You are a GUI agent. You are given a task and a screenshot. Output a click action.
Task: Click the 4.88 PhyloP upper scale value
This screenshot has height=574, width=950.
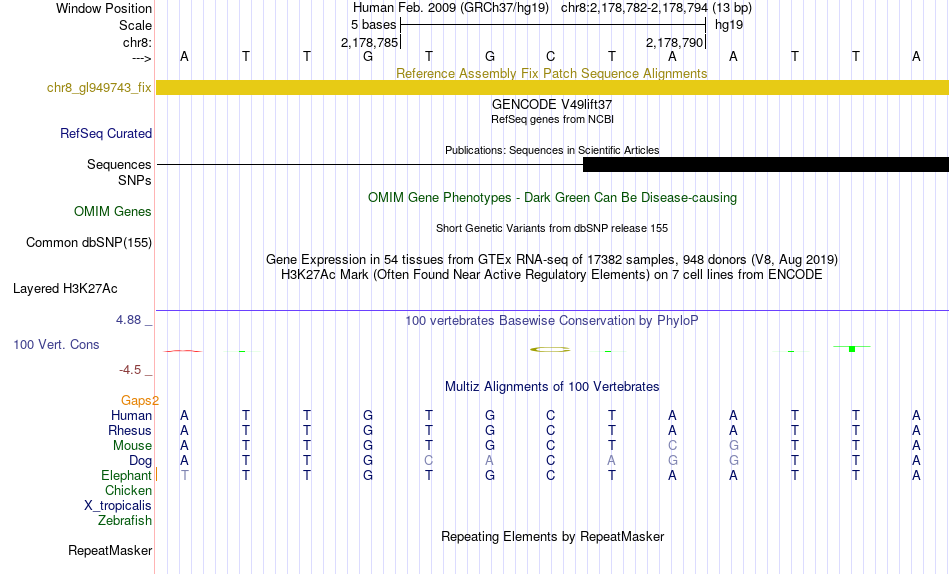128,319
